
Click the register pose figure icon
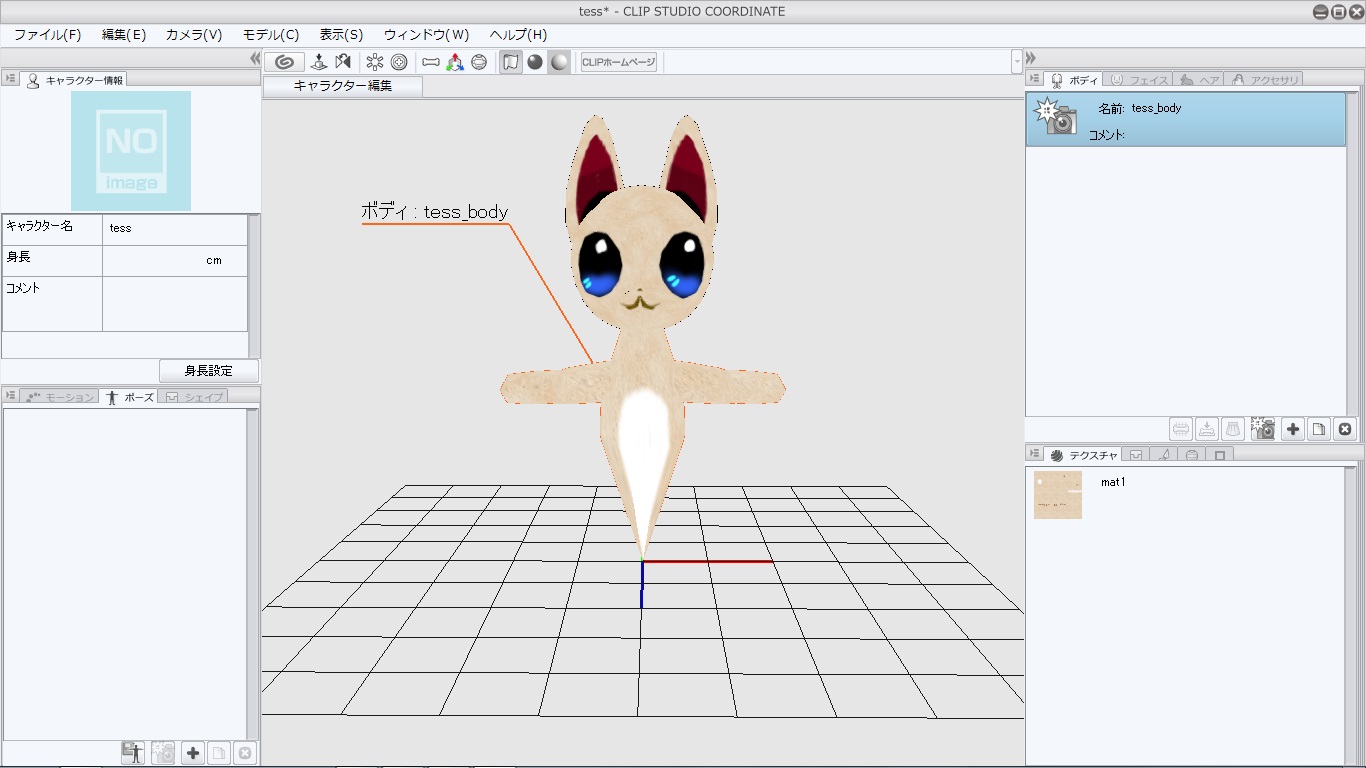coord(132,753)
